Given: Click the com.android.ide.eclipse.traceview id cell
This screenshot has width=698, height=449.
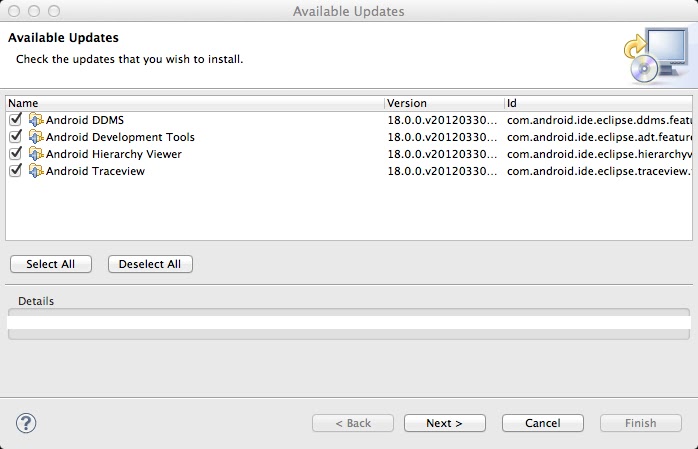Looking at the screenshot, I should point(599,171).
